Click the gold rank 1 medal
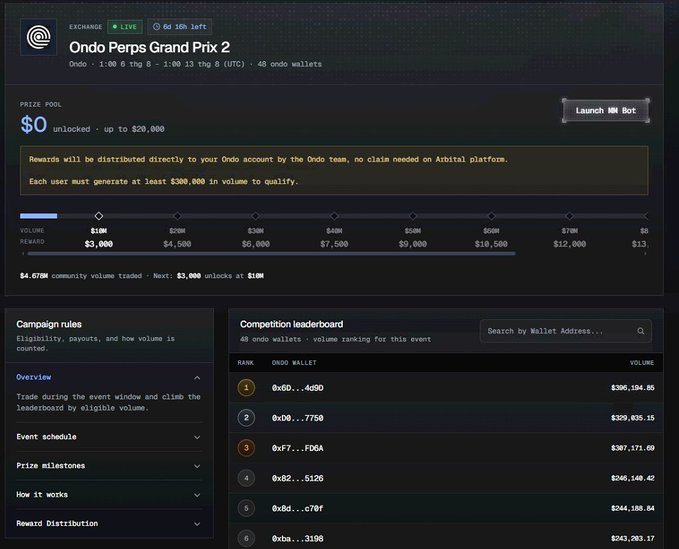 click(x=246, y=388)
